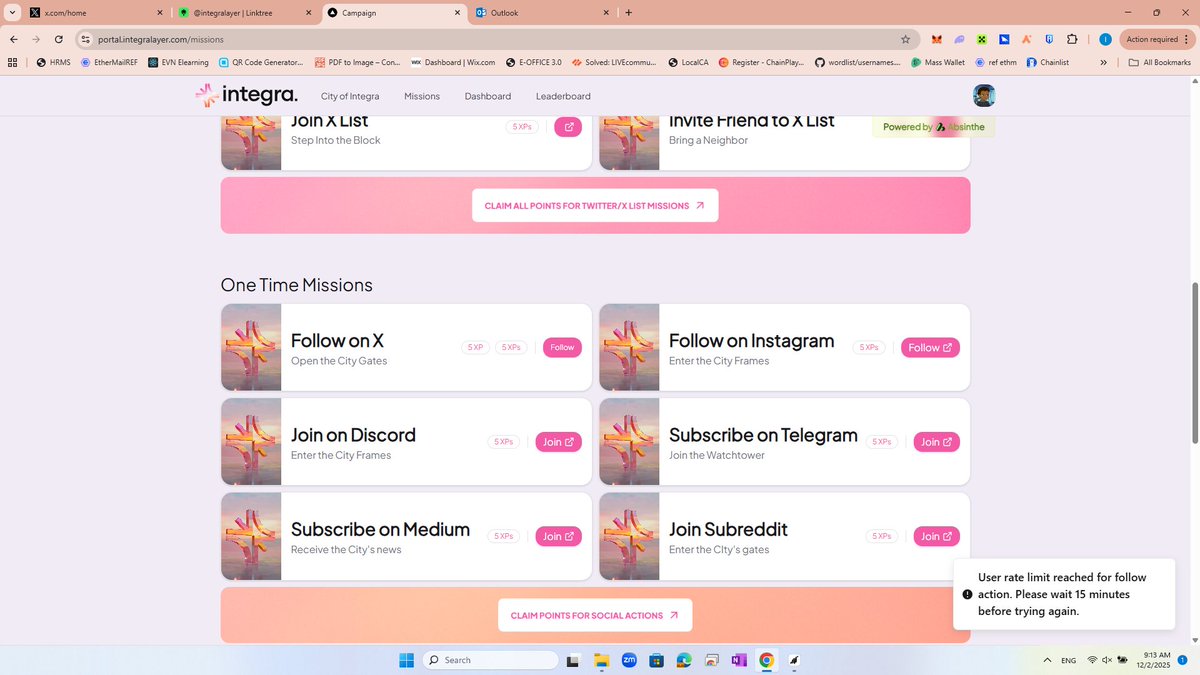Click the Windows Start button
1200x675 pixels.
407,660
